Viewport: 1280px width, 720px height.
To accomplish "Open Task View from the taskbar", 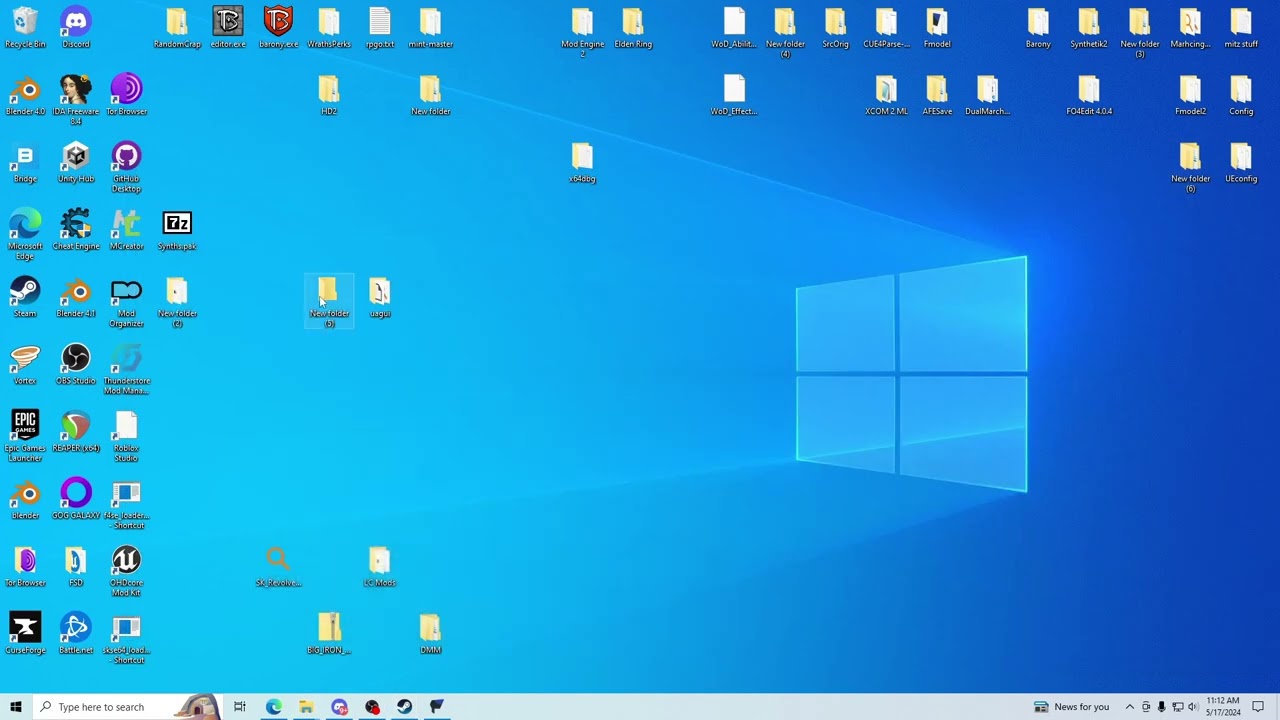I will click(240, 707).
